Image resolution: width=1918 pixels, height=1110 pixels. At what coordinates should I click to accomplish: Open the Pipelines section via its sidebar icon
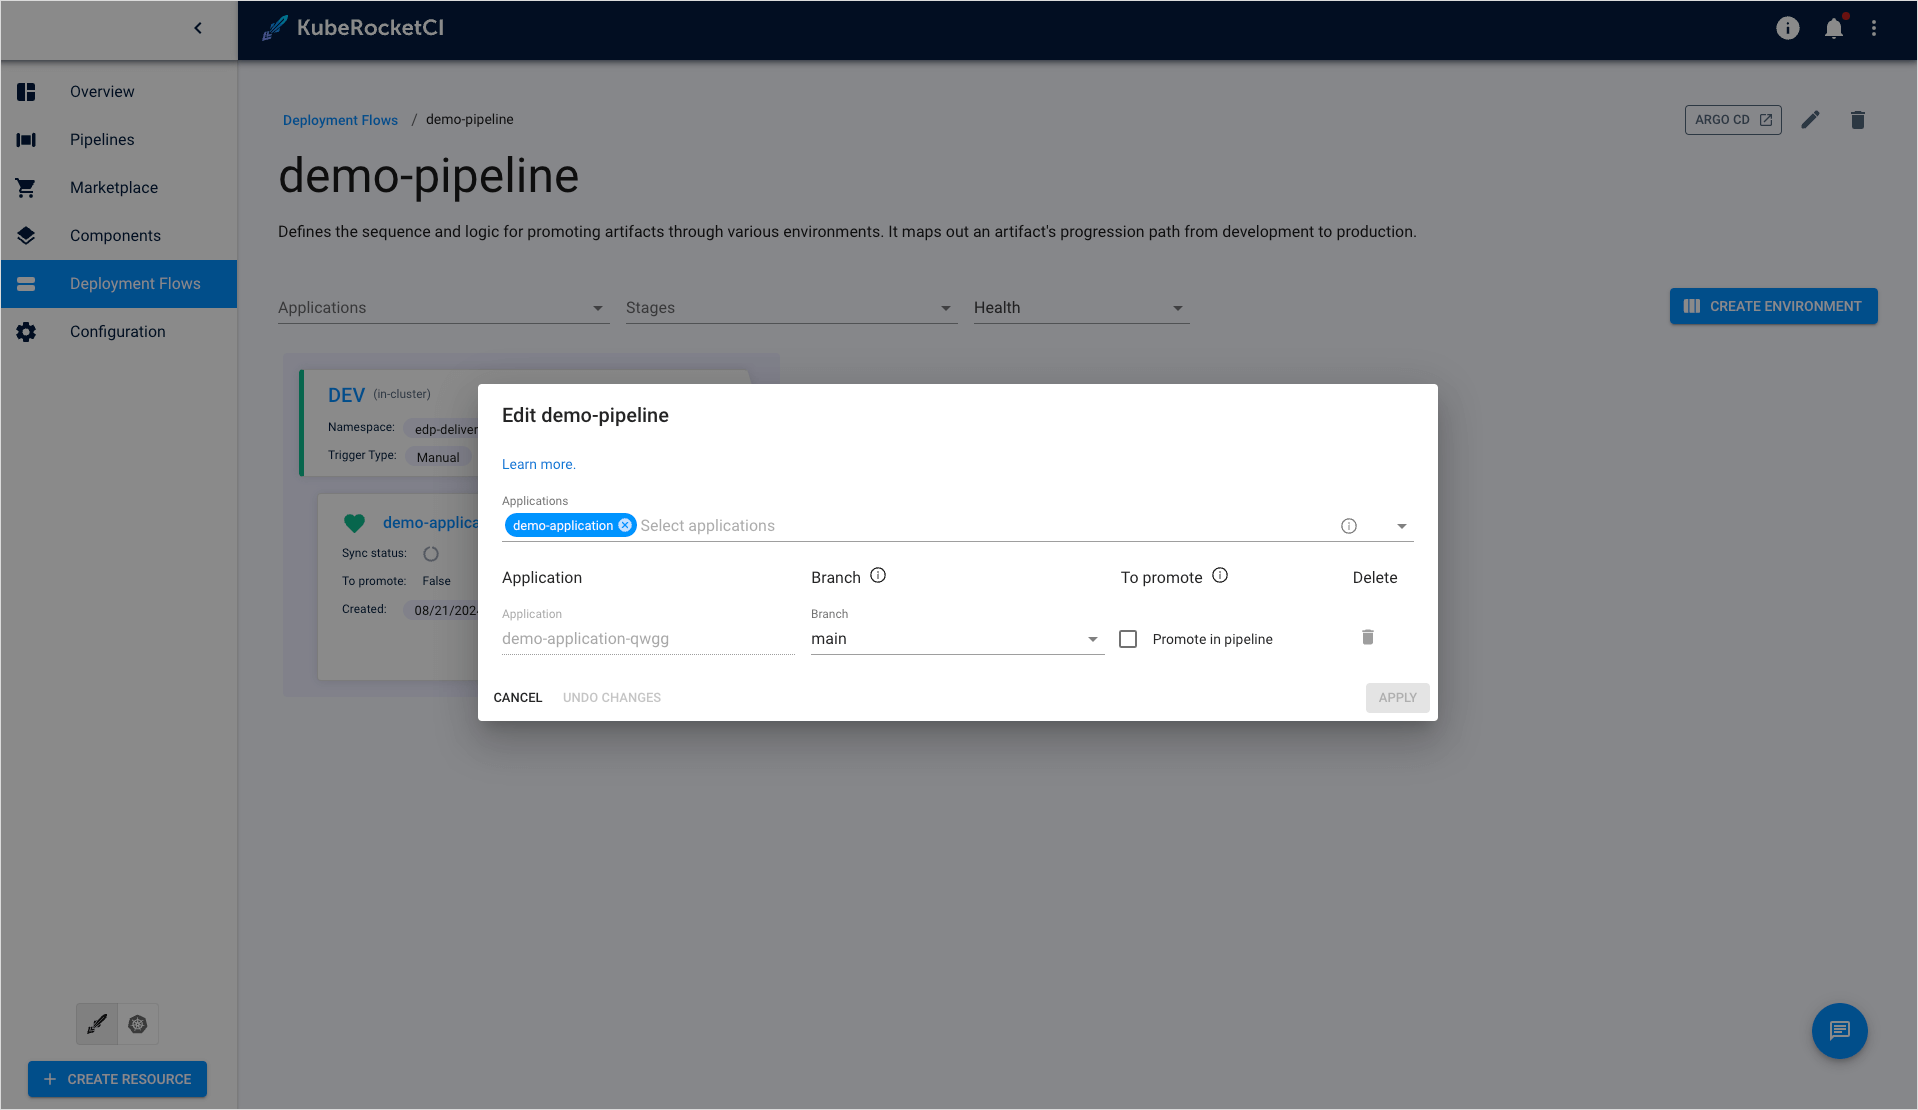pos(26,139)
